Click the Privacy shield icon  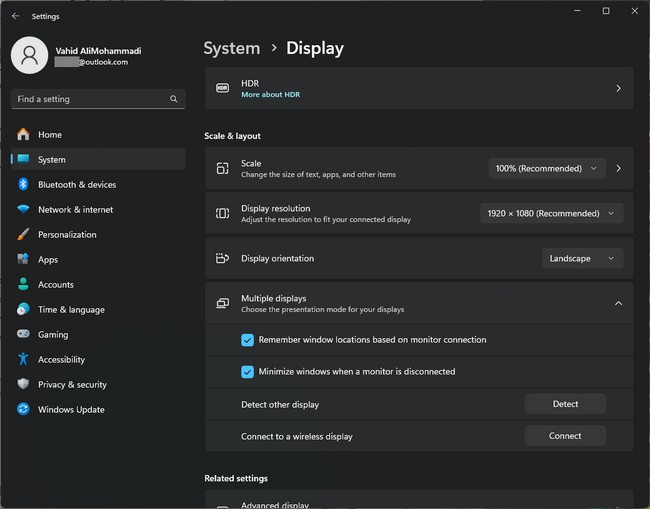[23, 384]
